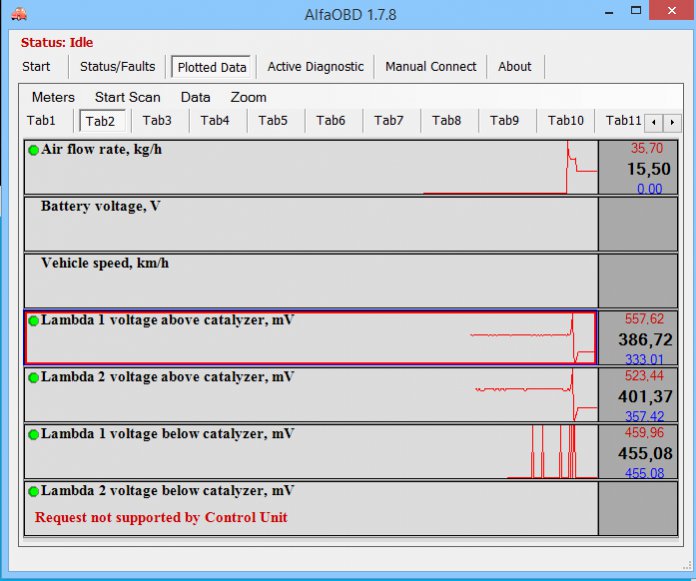
Task: Click green indicator for Air flow rate
Action: tap(33, 150)
